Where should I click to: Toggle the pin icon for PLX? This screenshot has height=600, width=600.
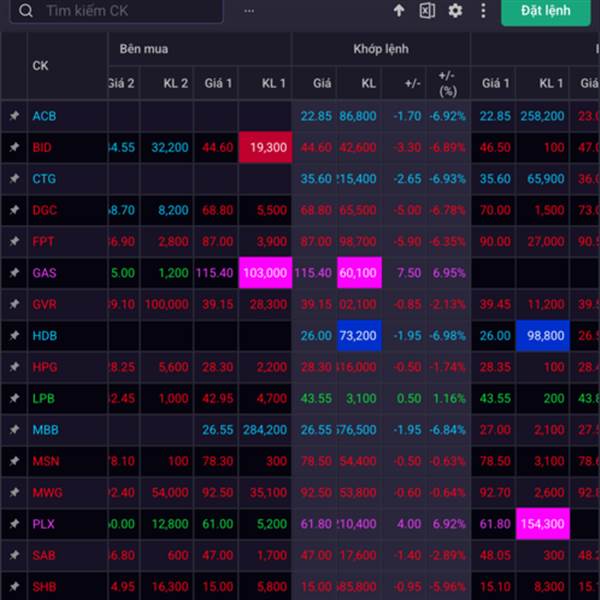coord(15,523)
